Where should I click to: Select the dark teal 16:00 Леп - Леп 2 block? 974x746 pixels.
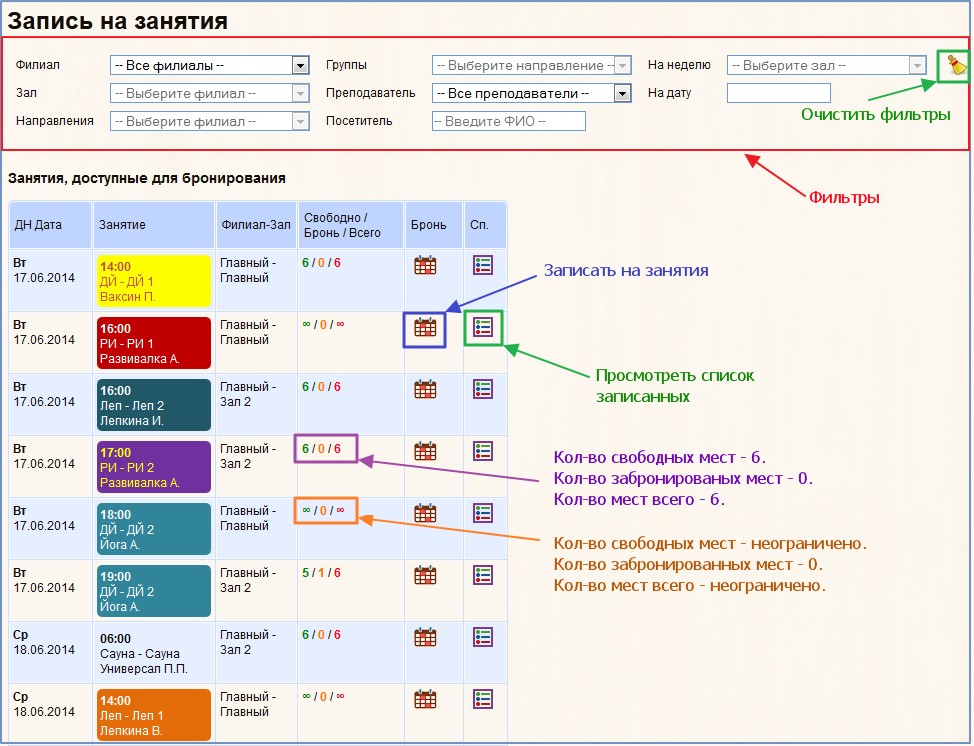click(153, 405)
